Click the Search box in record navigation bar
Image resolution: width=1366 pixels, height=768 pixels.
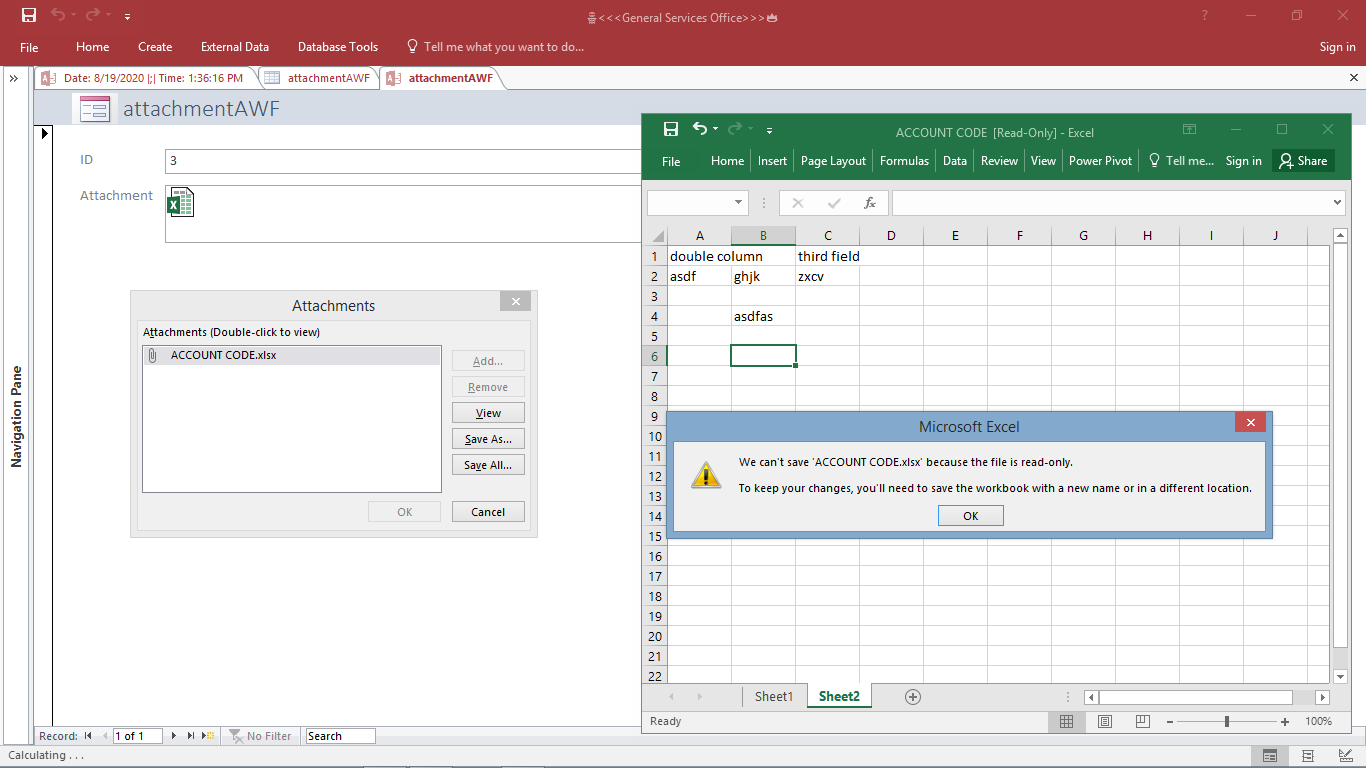(340, 736)
